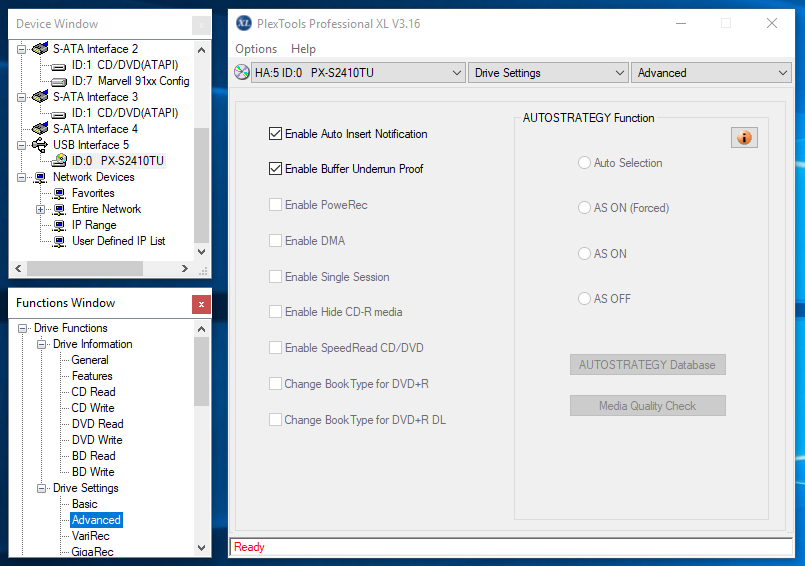Select Auto Selection radio button
805x566 pixels.
(584, 163)
